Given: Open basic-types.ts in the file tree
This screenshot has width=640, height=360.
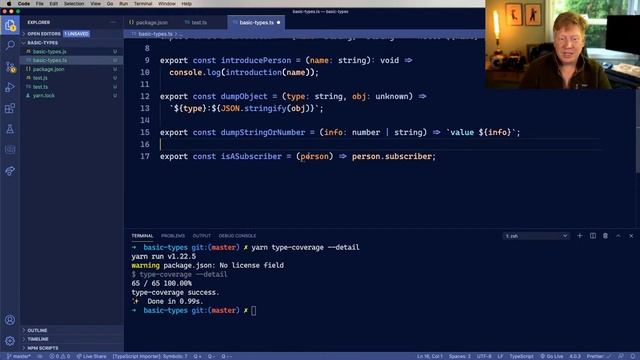Looking at the screenshot, I should point(72,60).
